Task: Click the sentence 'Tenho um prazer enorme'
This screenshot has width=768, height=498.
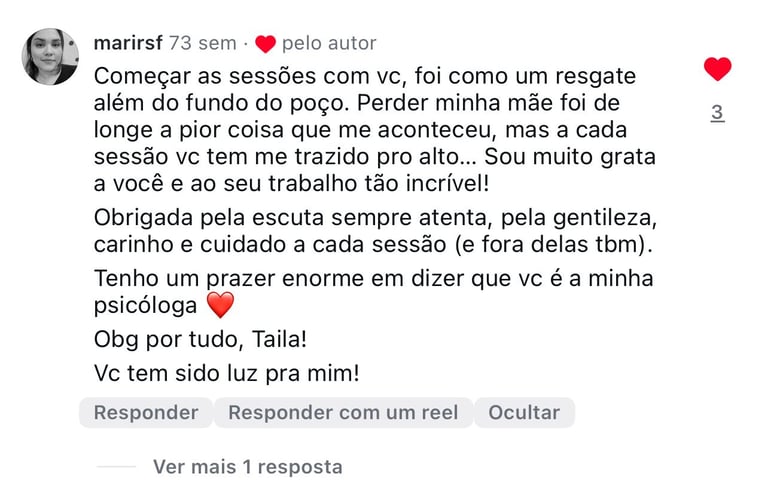Action: 374,292
